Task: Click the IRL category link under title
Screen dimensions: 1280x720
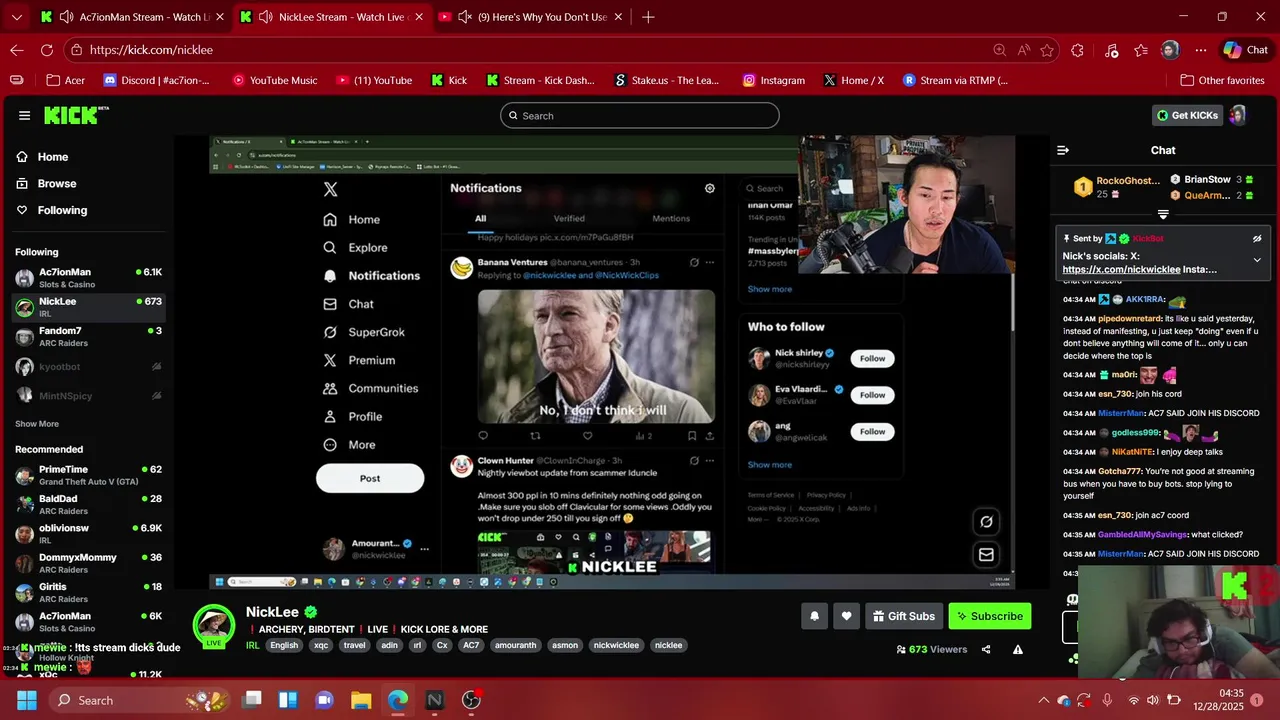Action: click(x=252, y=645)
